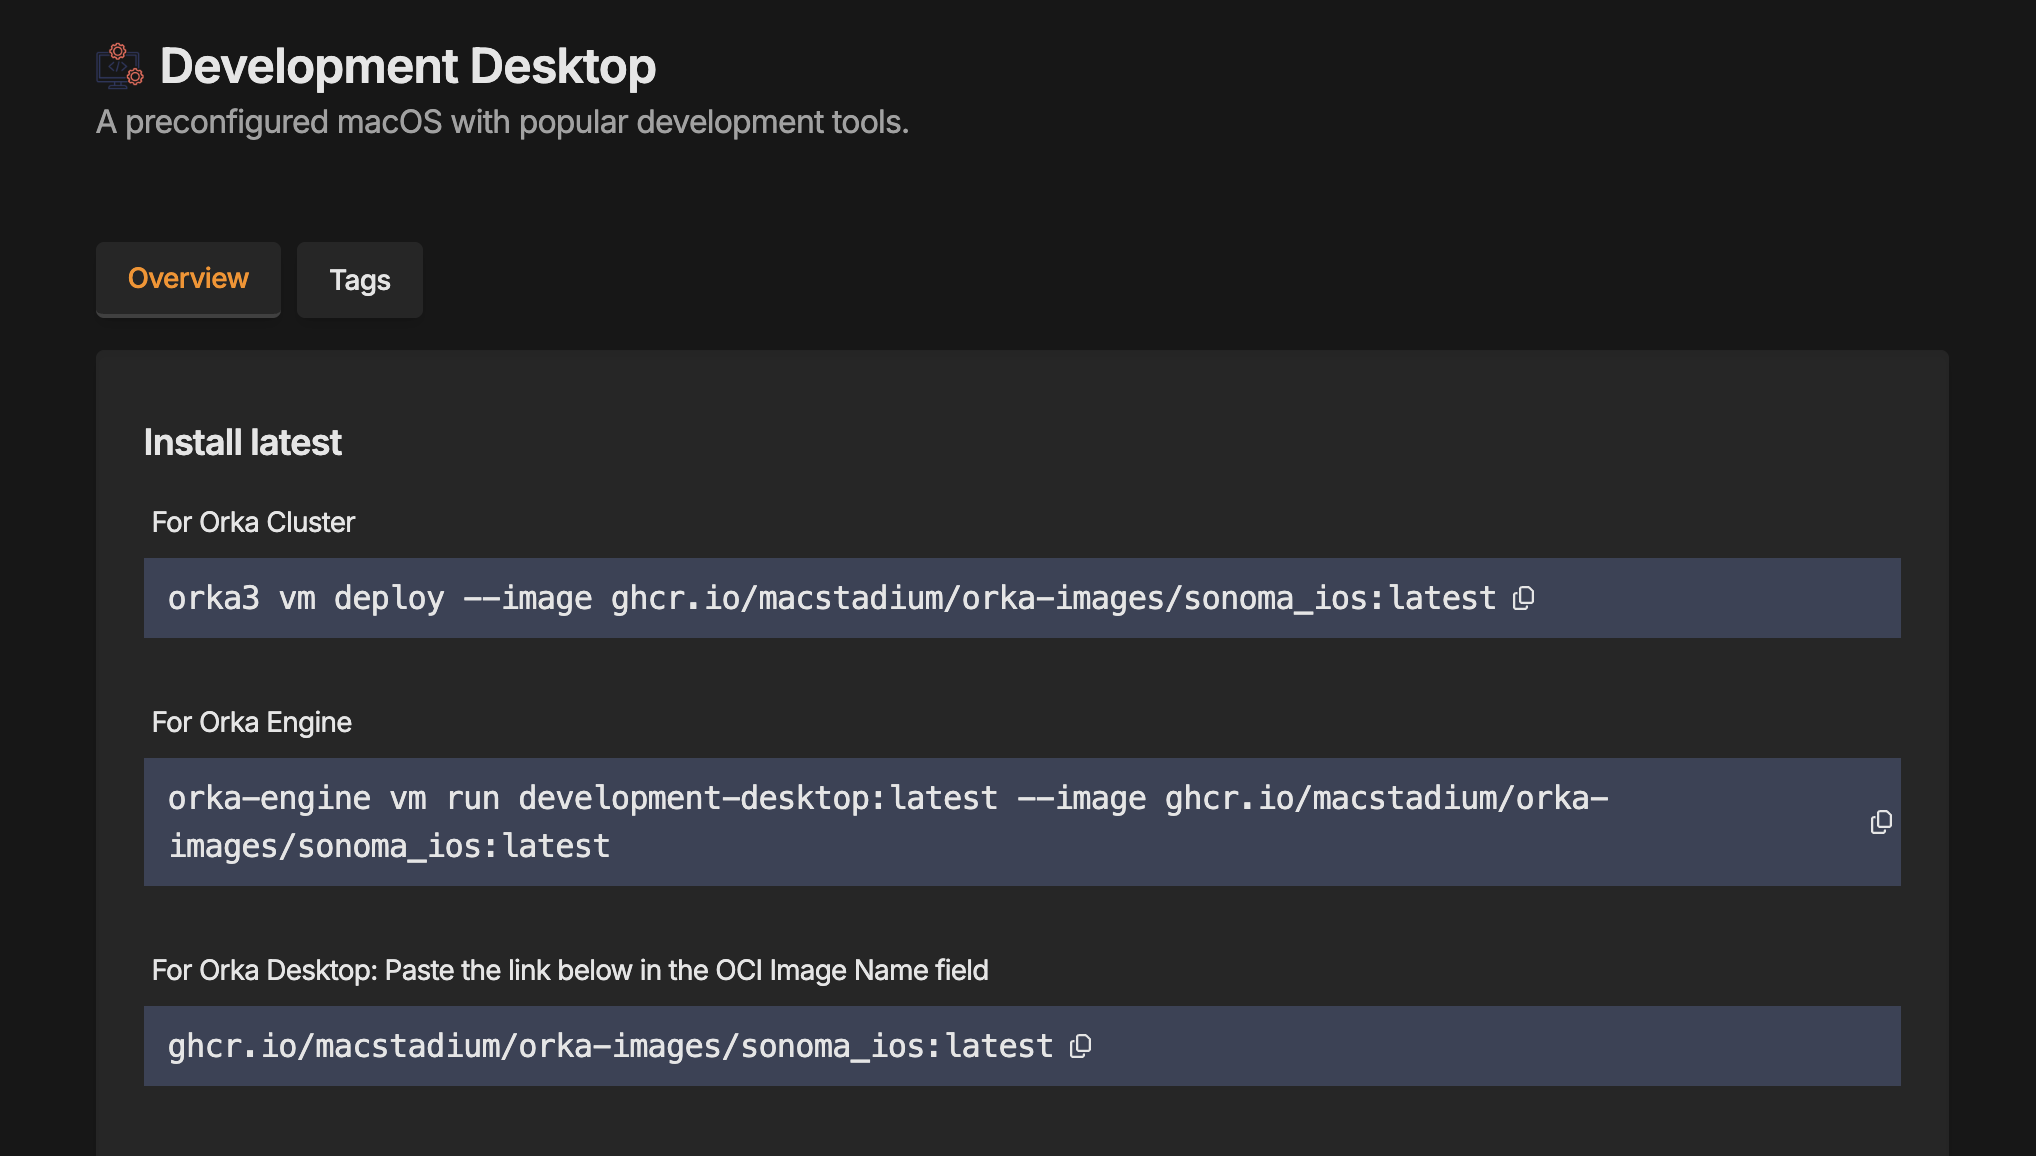Switch to the Tags tab

pyautogui.click(x=360, y=280)
